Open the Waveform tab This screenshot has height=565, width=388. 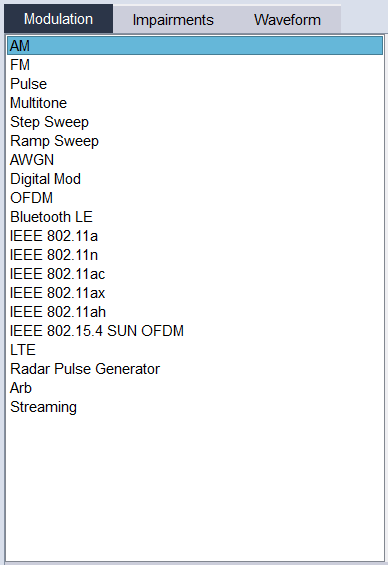287,19
